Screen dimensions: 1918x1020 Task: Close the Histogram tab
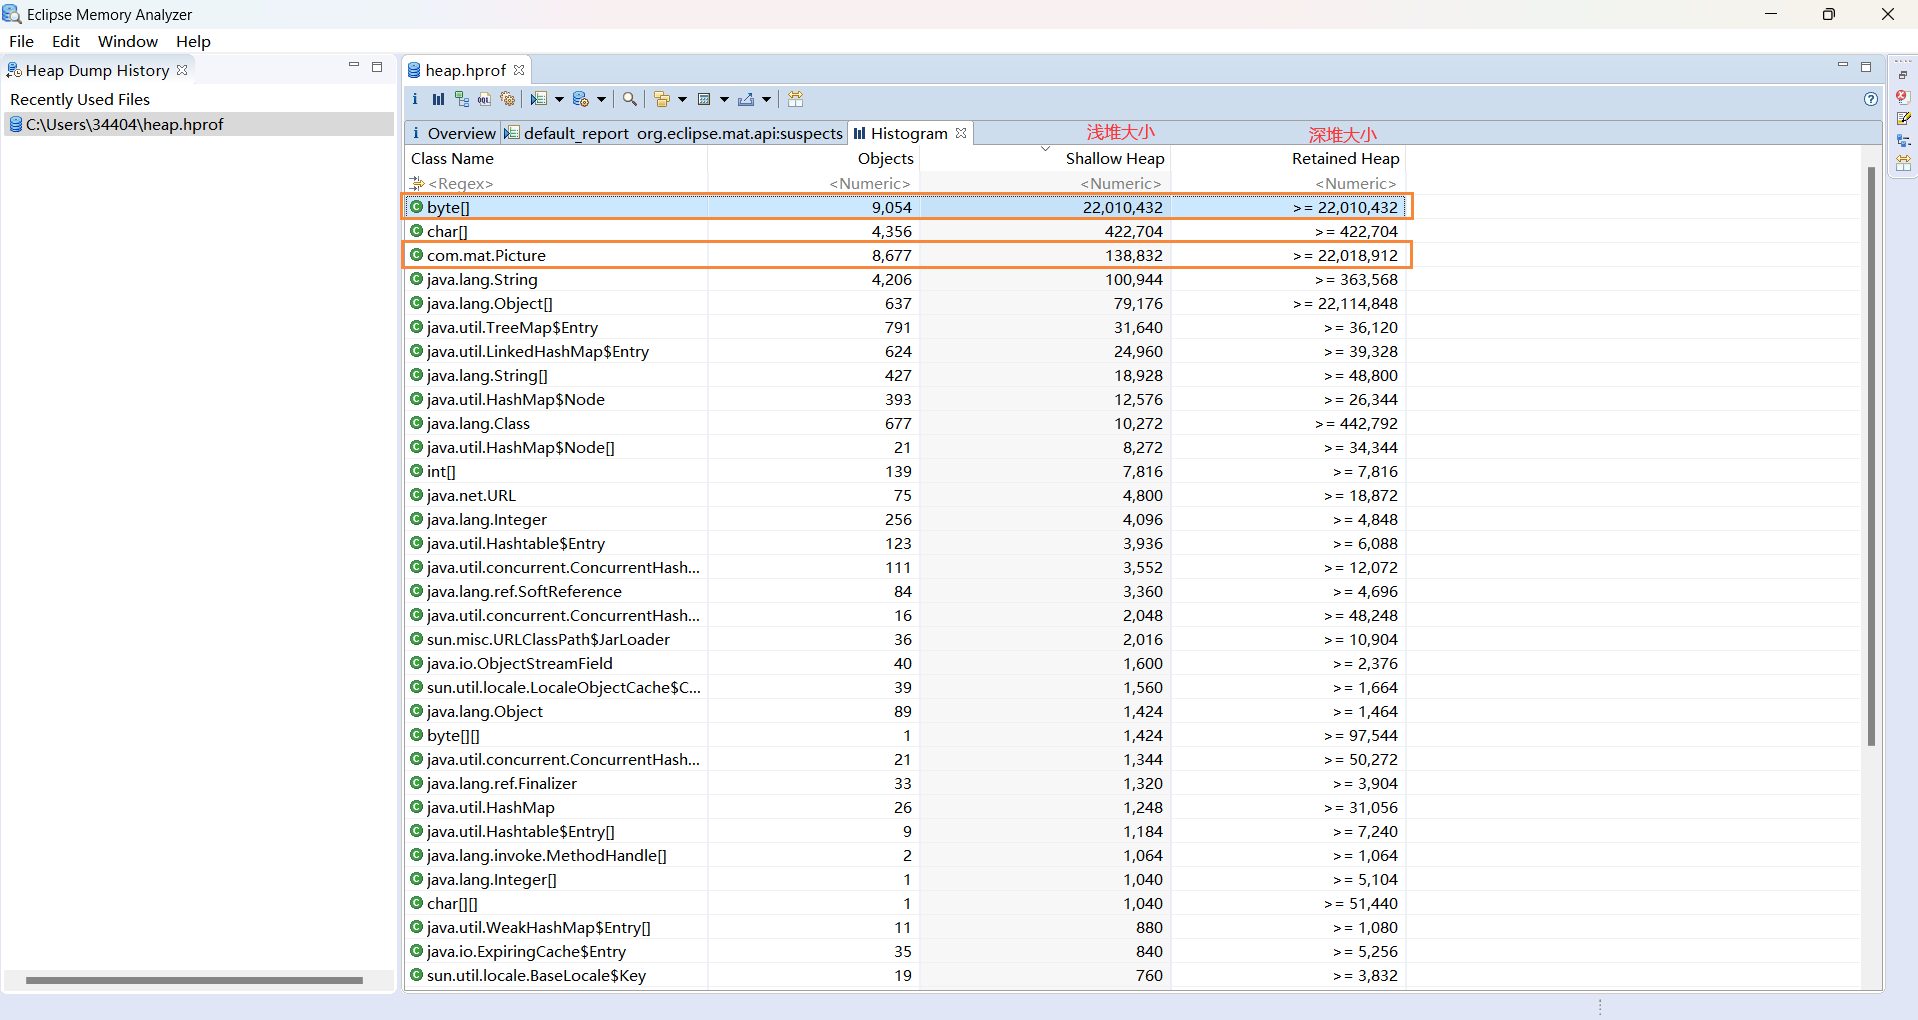tap(961, 133)
